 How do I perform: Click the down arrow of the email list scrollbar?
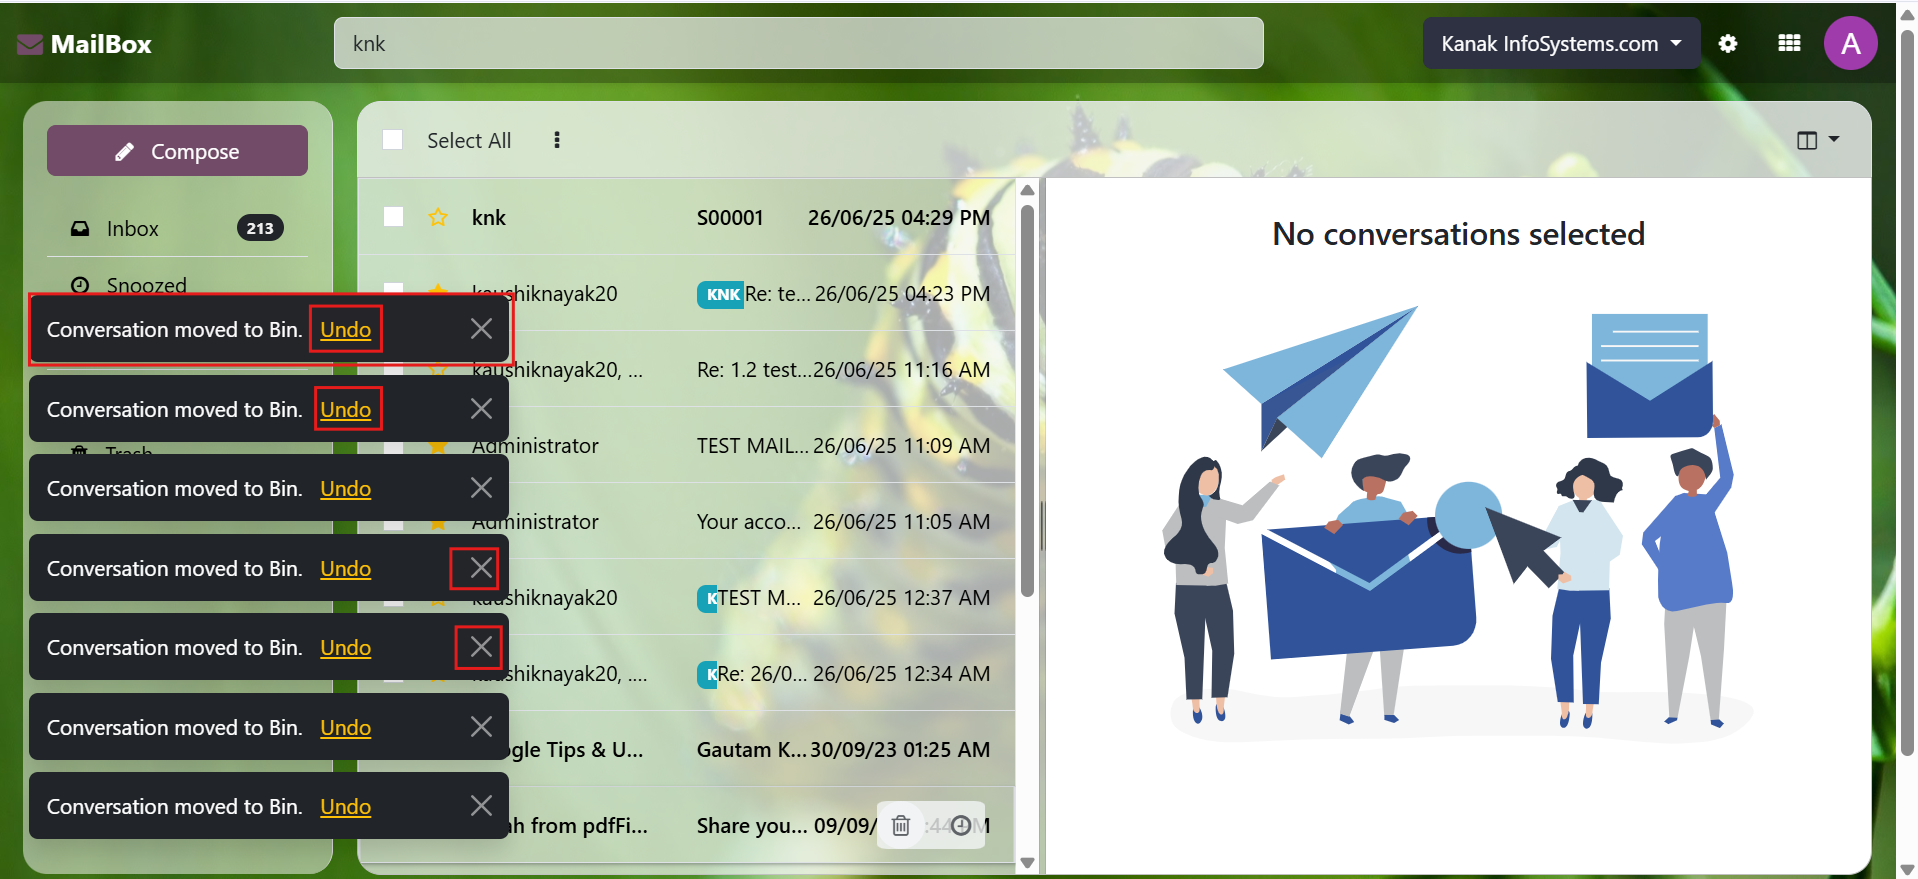coord(1027,863)
